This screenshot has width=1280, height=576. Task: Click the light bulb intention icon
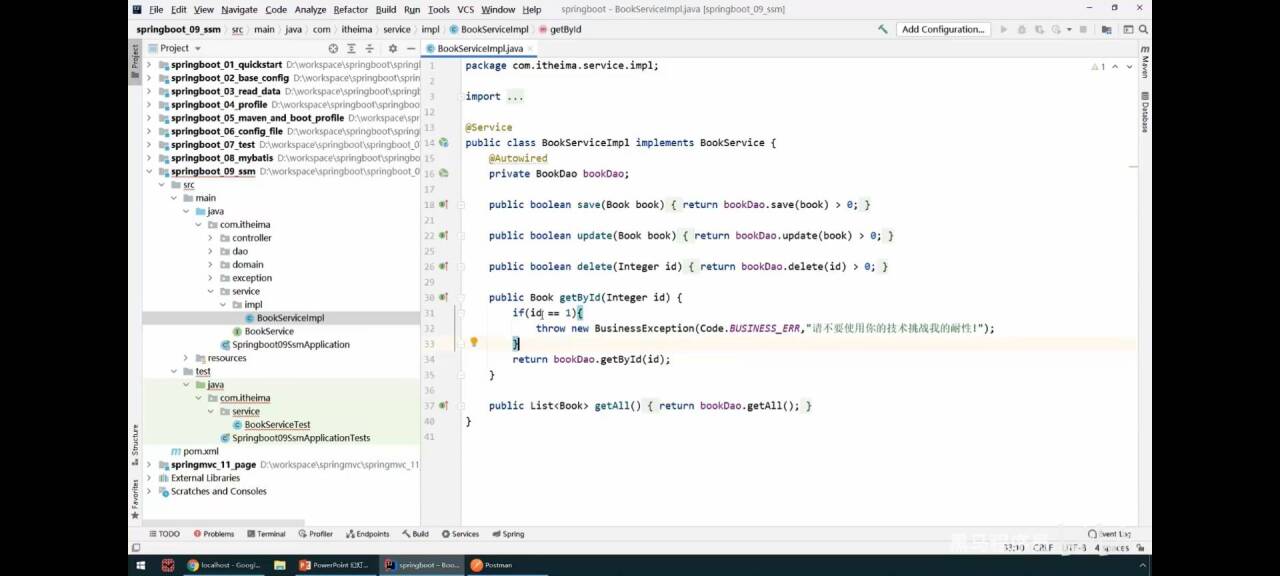coord(474,342)
